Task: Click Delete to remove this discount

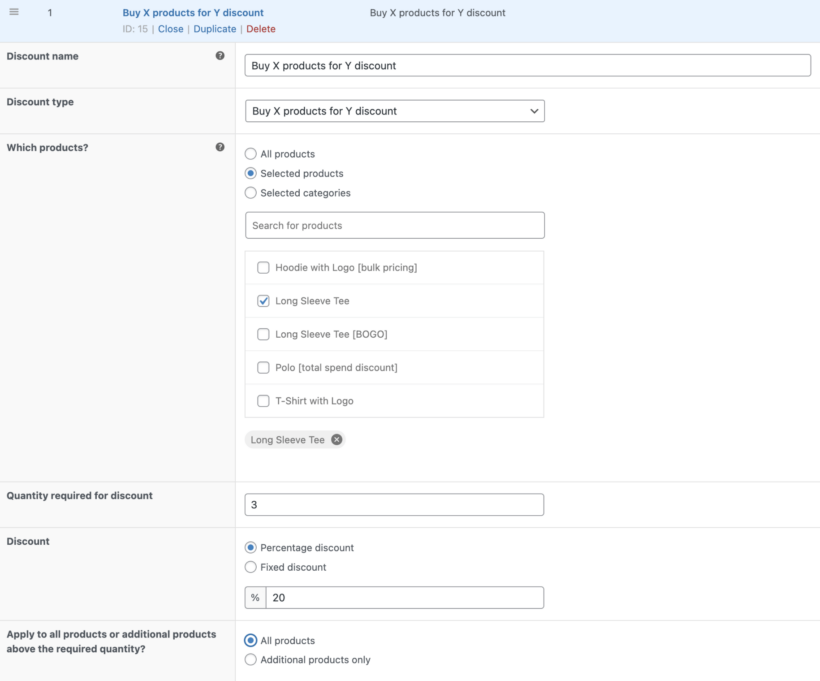Action: click(x=260, y=29)
